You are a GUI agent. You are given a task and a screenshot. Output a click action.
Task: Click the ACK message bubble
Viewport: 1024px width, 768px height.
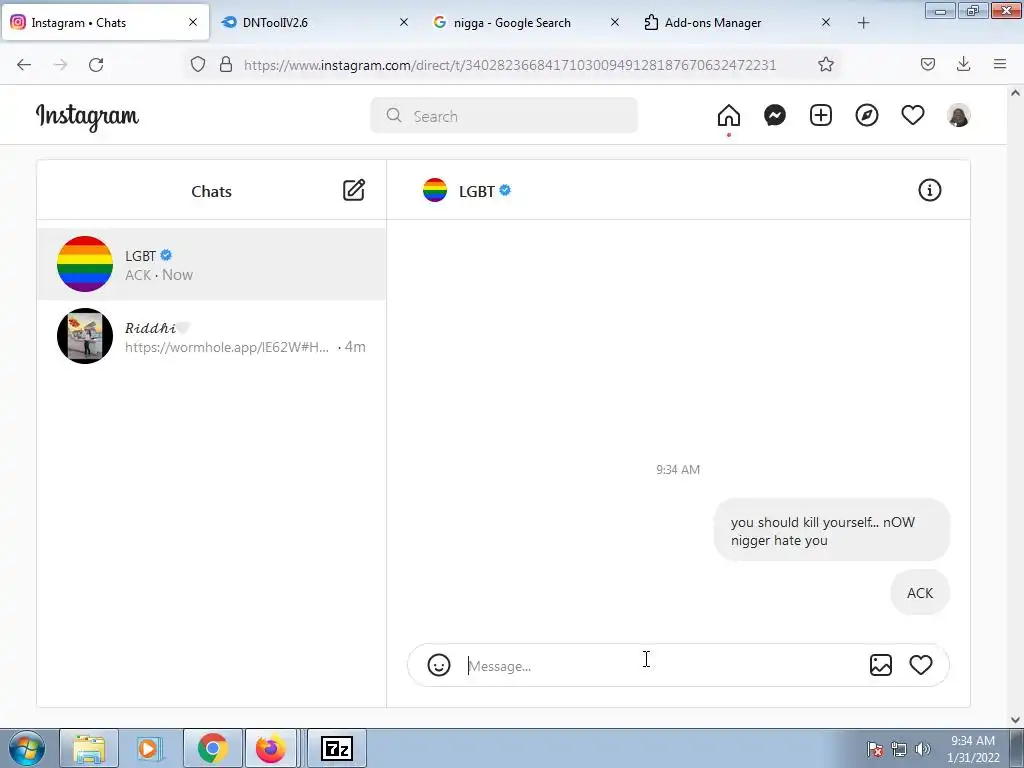[920, 593]
